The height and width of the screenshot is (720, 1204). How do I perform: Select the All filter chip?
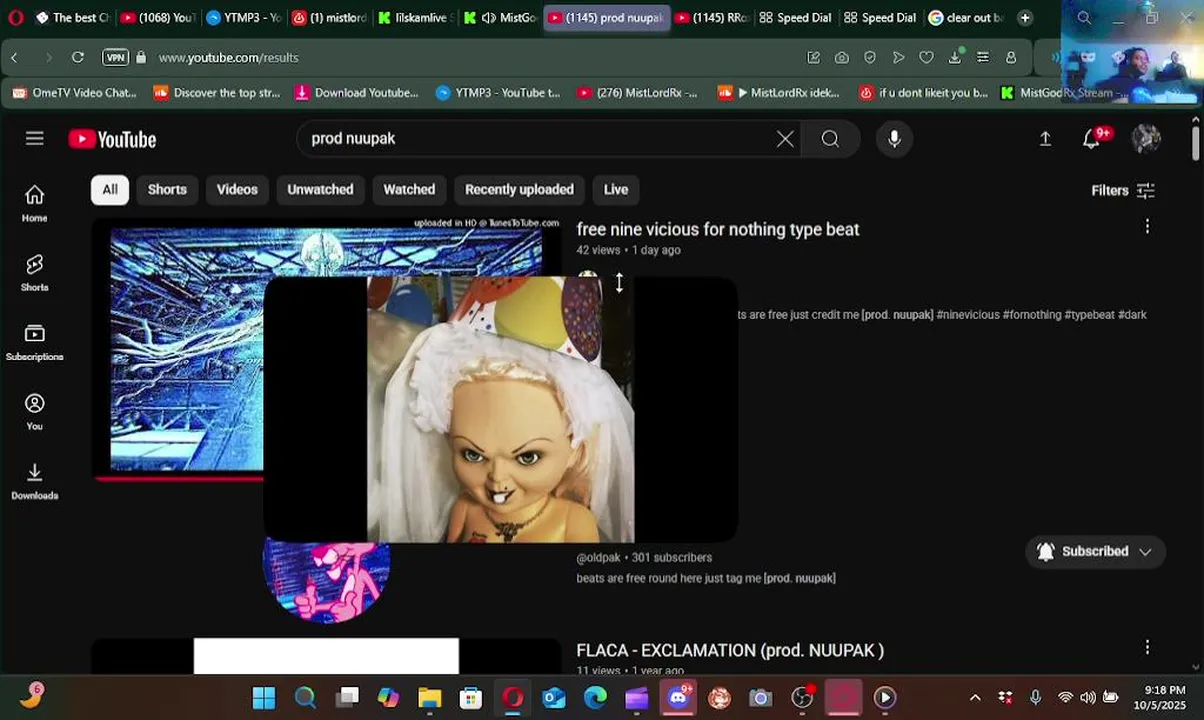[x=110, y=190]
